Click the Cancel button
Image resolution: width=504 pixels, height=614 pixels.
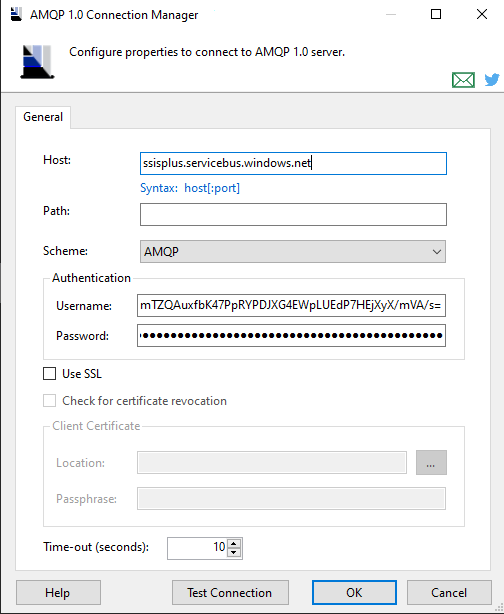point(449,592)
